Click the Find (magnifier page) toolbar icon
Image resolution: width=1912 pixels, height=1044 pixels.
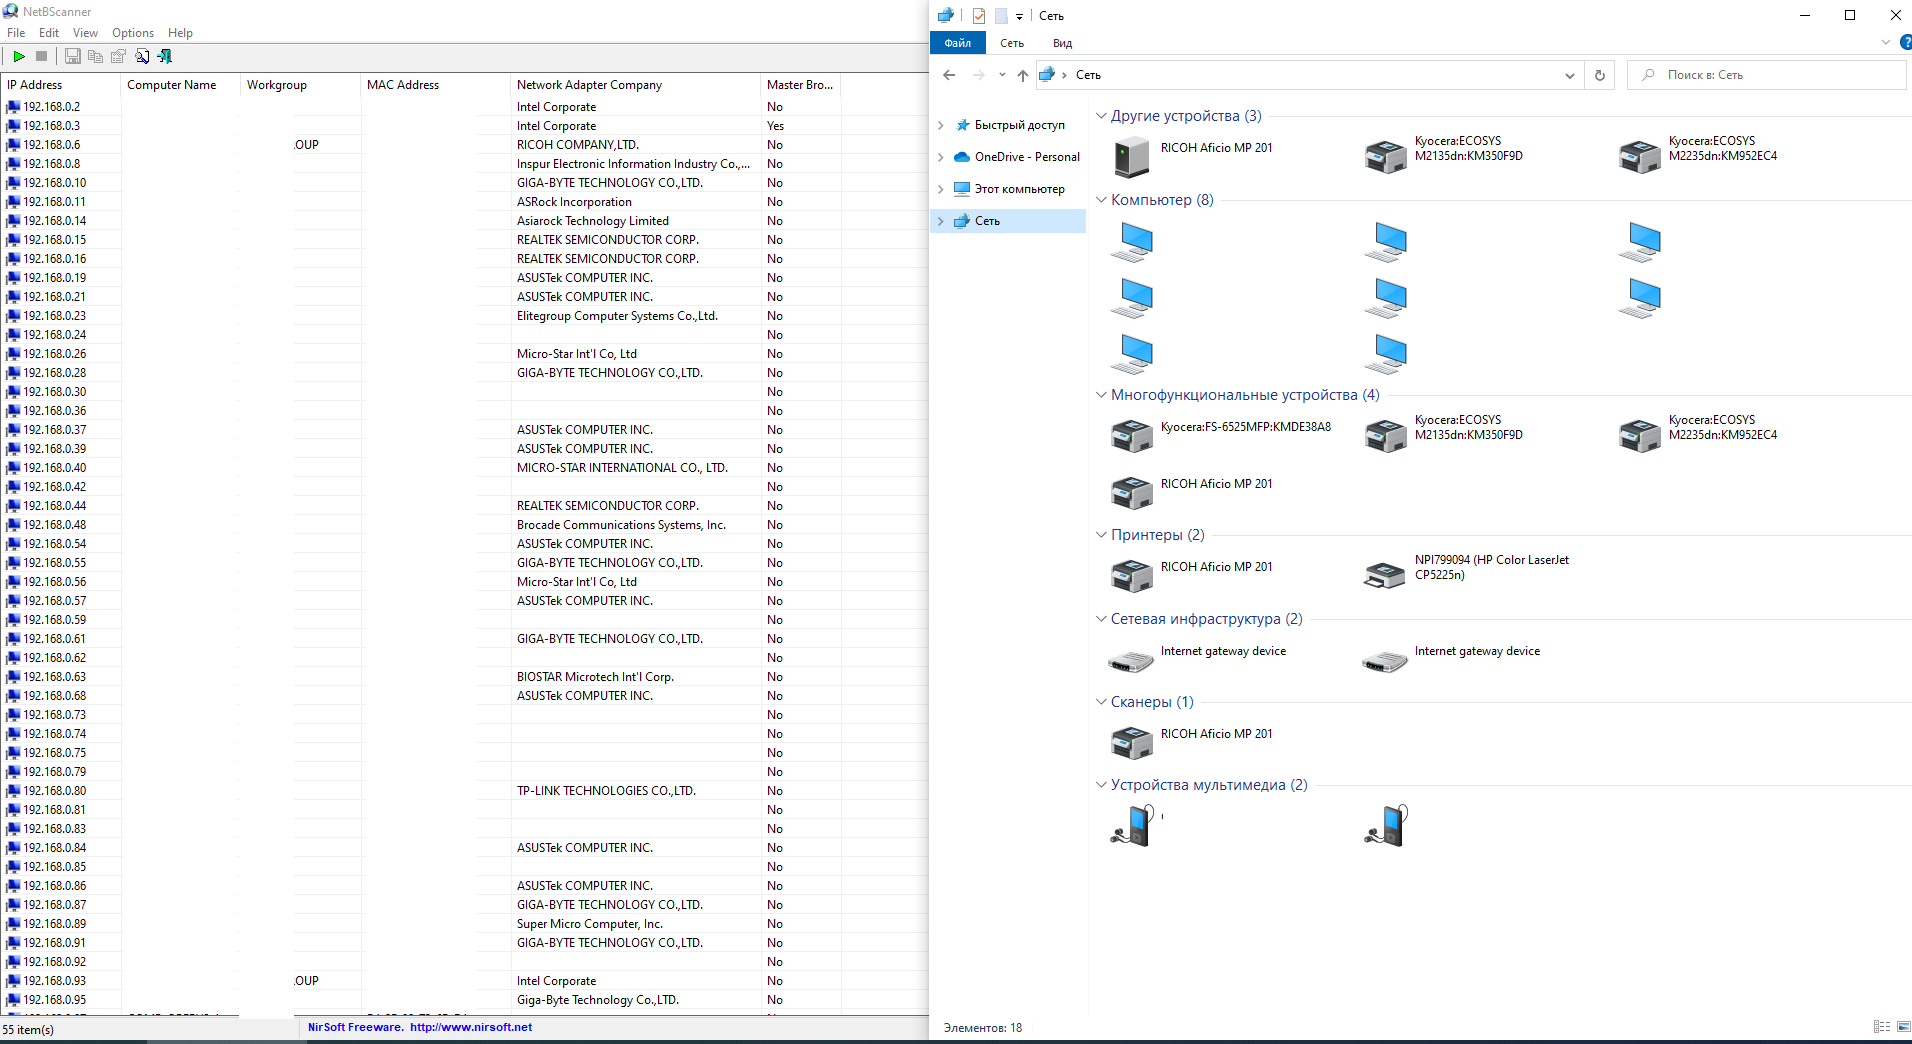(142, 57)
